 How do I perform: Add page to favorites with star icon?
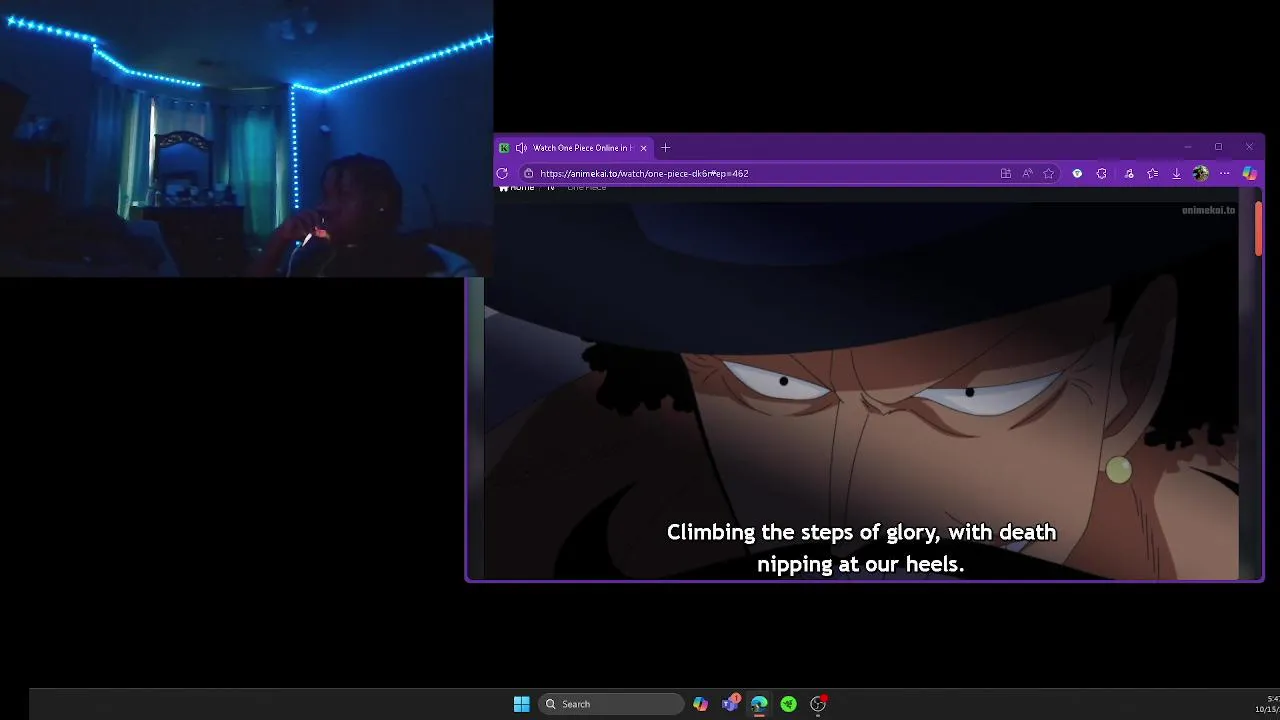click(x=1048, y=173)
